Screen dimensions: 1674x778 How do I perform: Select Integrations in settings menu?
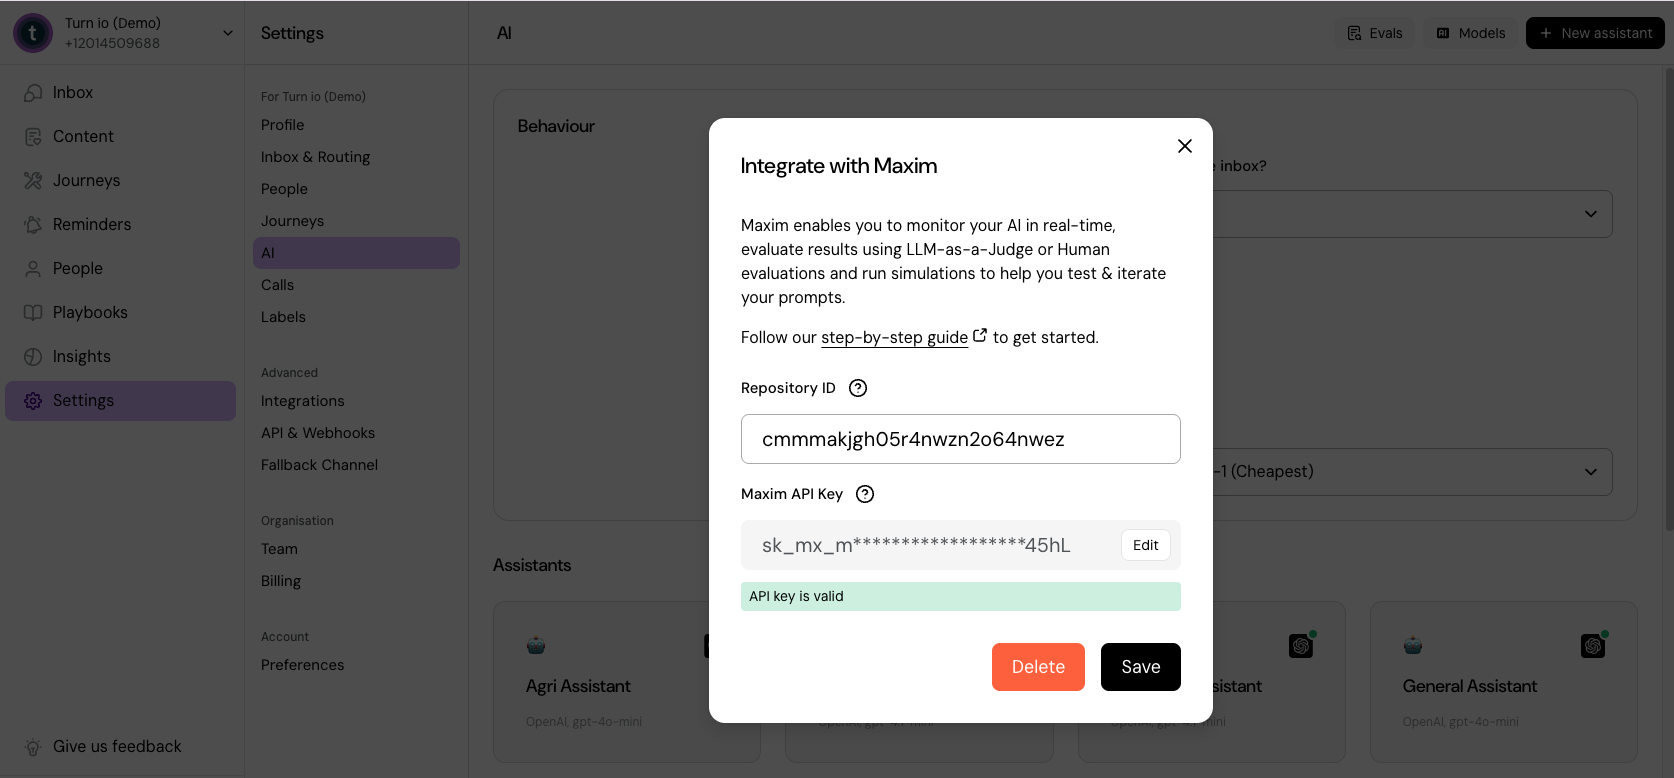(x=302, y=401)
